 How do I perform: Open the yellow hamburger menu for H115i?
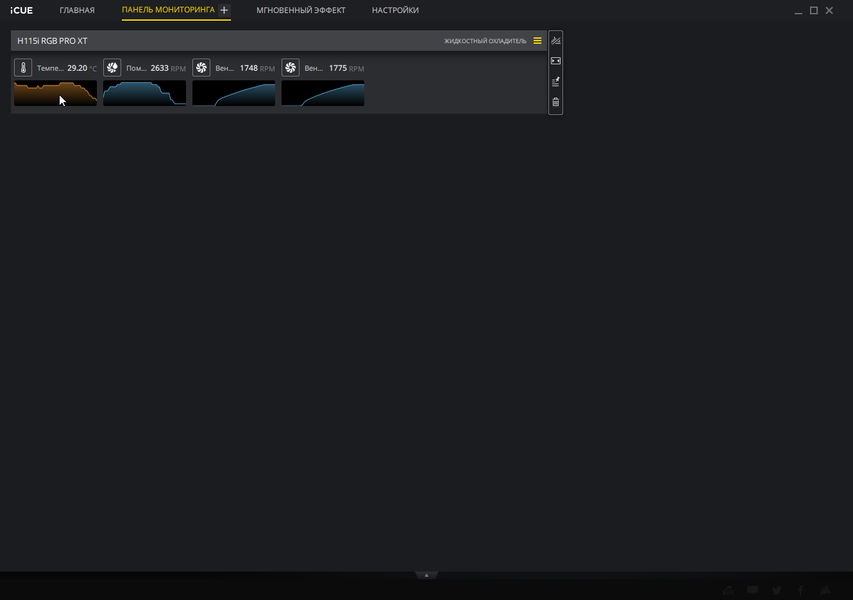(537, 41)
